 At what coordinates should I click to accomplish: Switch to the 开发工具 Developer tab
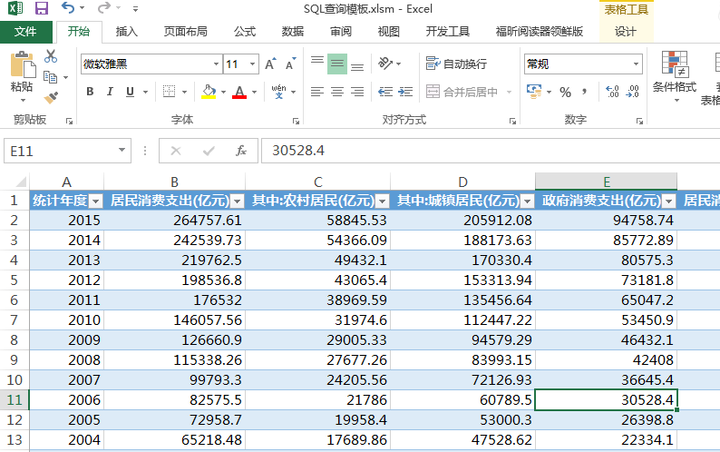click(x=448, y=31)
